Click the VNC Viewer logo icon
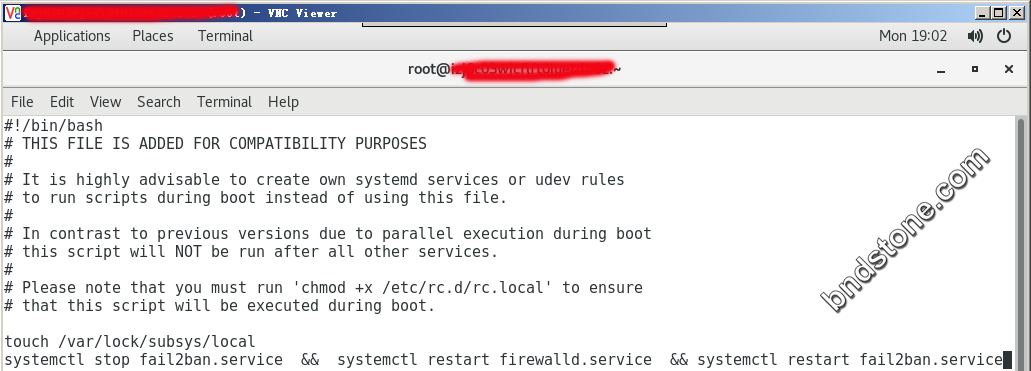 (12, 12)
